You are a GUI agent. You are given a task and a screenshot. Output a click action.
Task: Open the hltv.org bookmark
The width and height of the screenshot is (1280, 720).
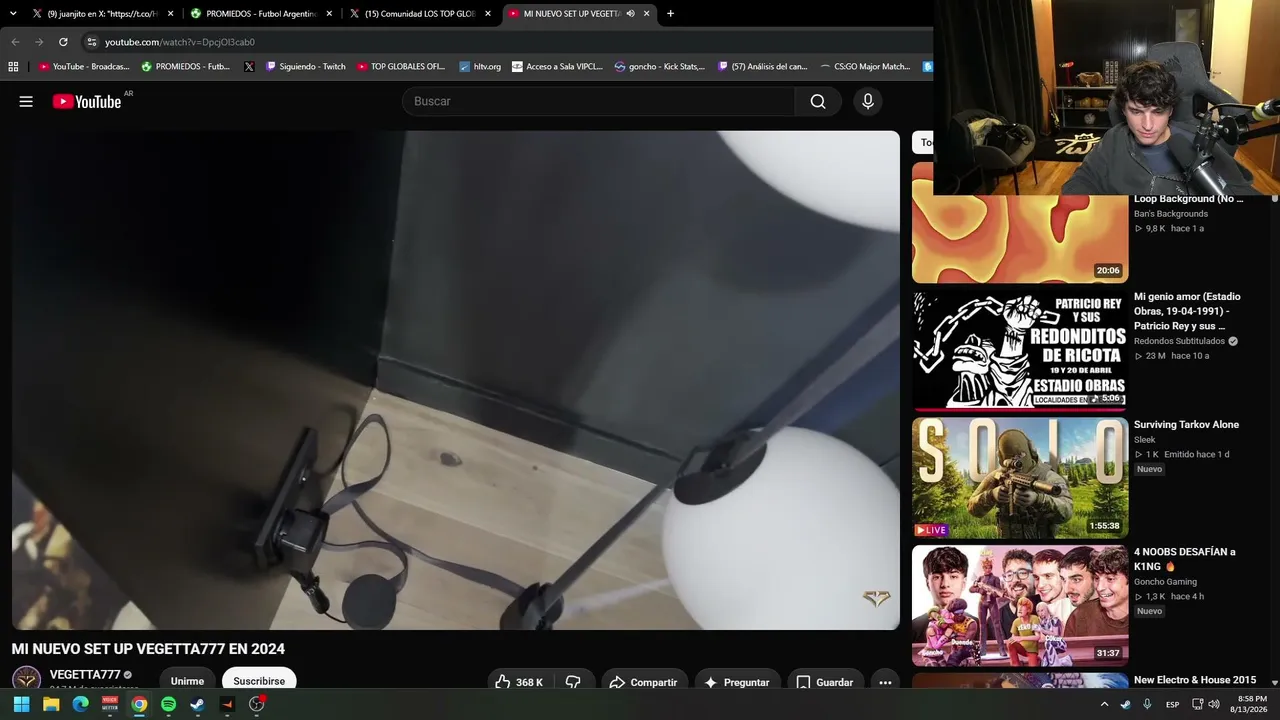tap(480, 67)
